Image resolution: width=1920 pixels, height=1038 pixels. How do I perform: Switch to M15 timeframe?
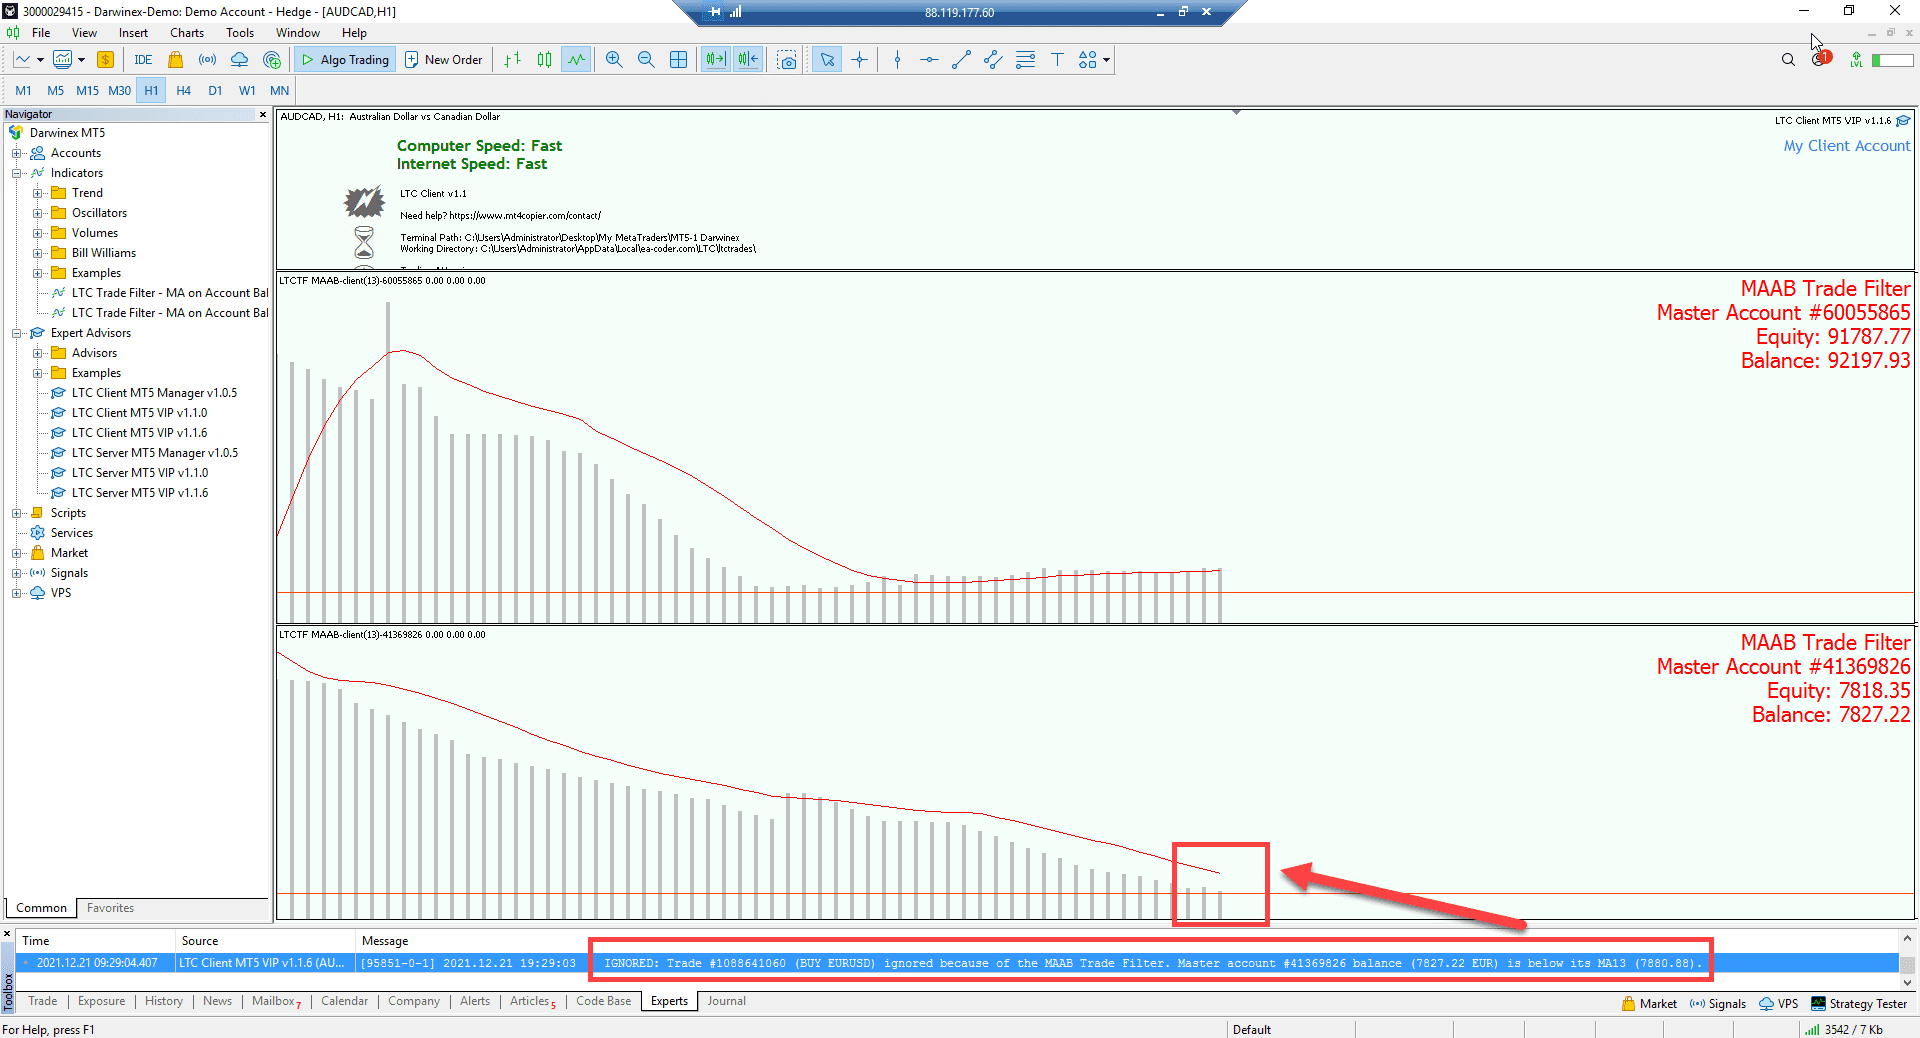[87, 90]
